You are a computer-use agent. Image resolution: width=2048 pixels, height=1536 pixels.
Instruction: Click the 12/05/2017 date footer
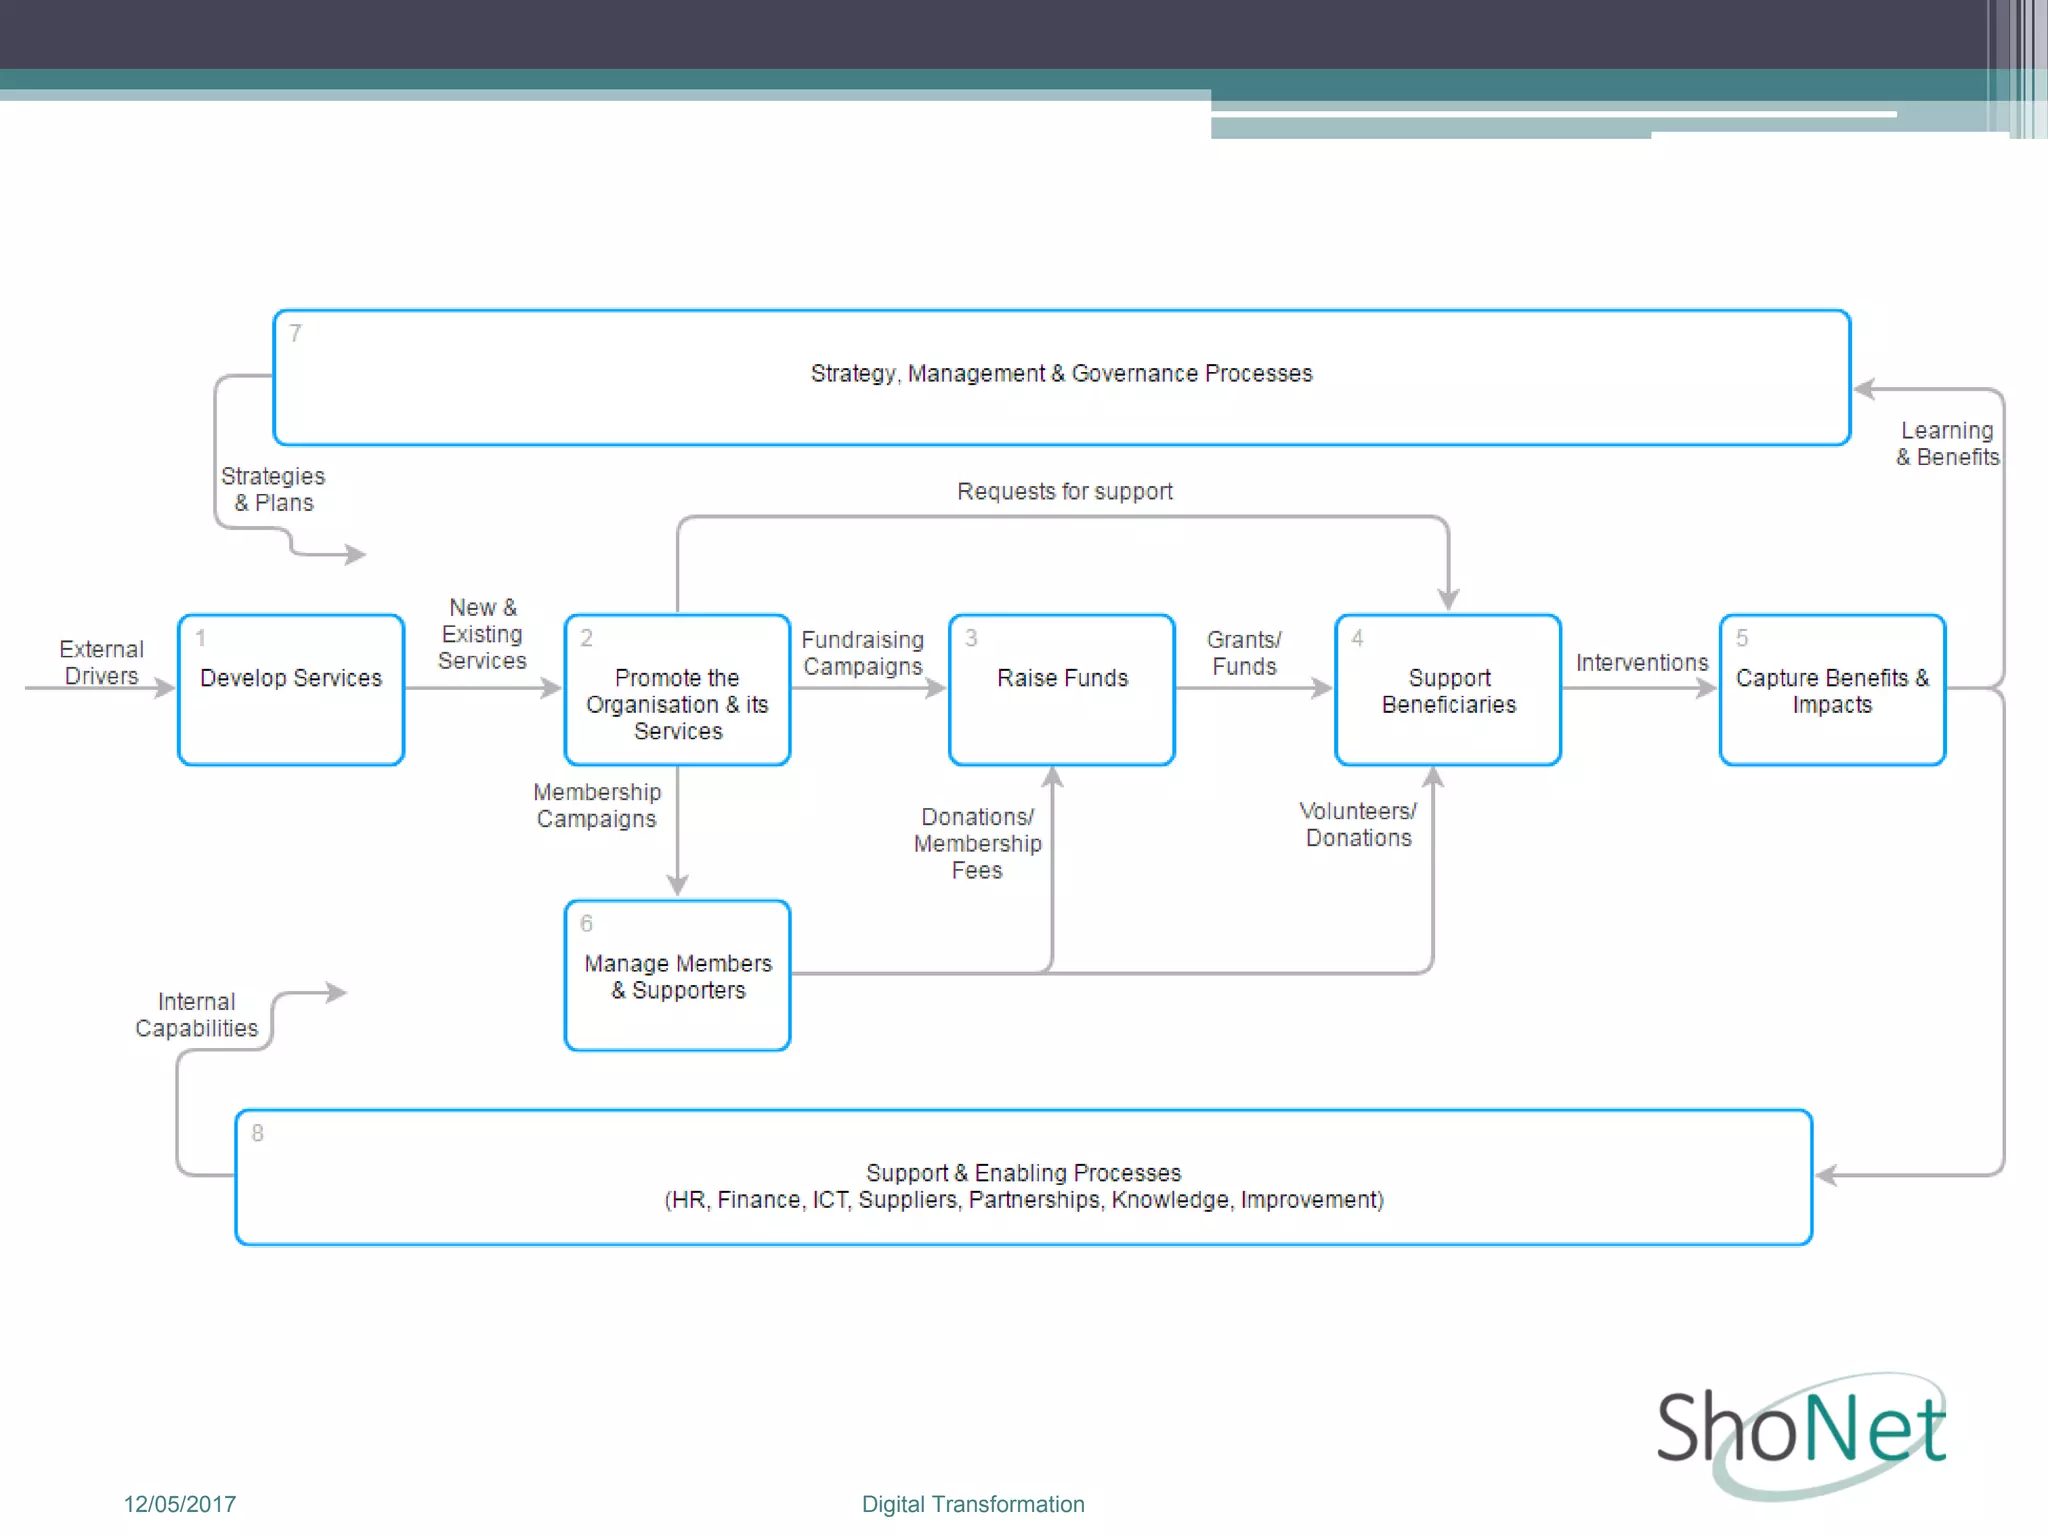click(x=180, y=1504)
